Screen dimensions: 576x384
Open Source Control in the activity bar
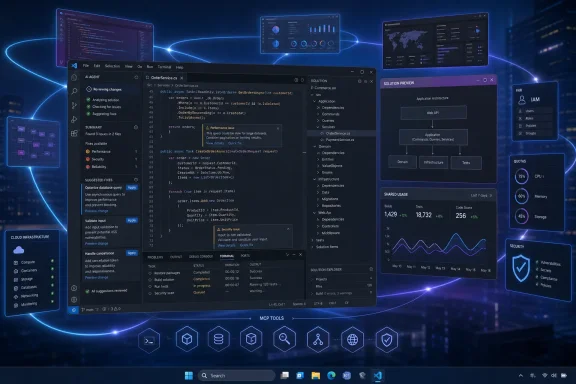click(74, 105)
